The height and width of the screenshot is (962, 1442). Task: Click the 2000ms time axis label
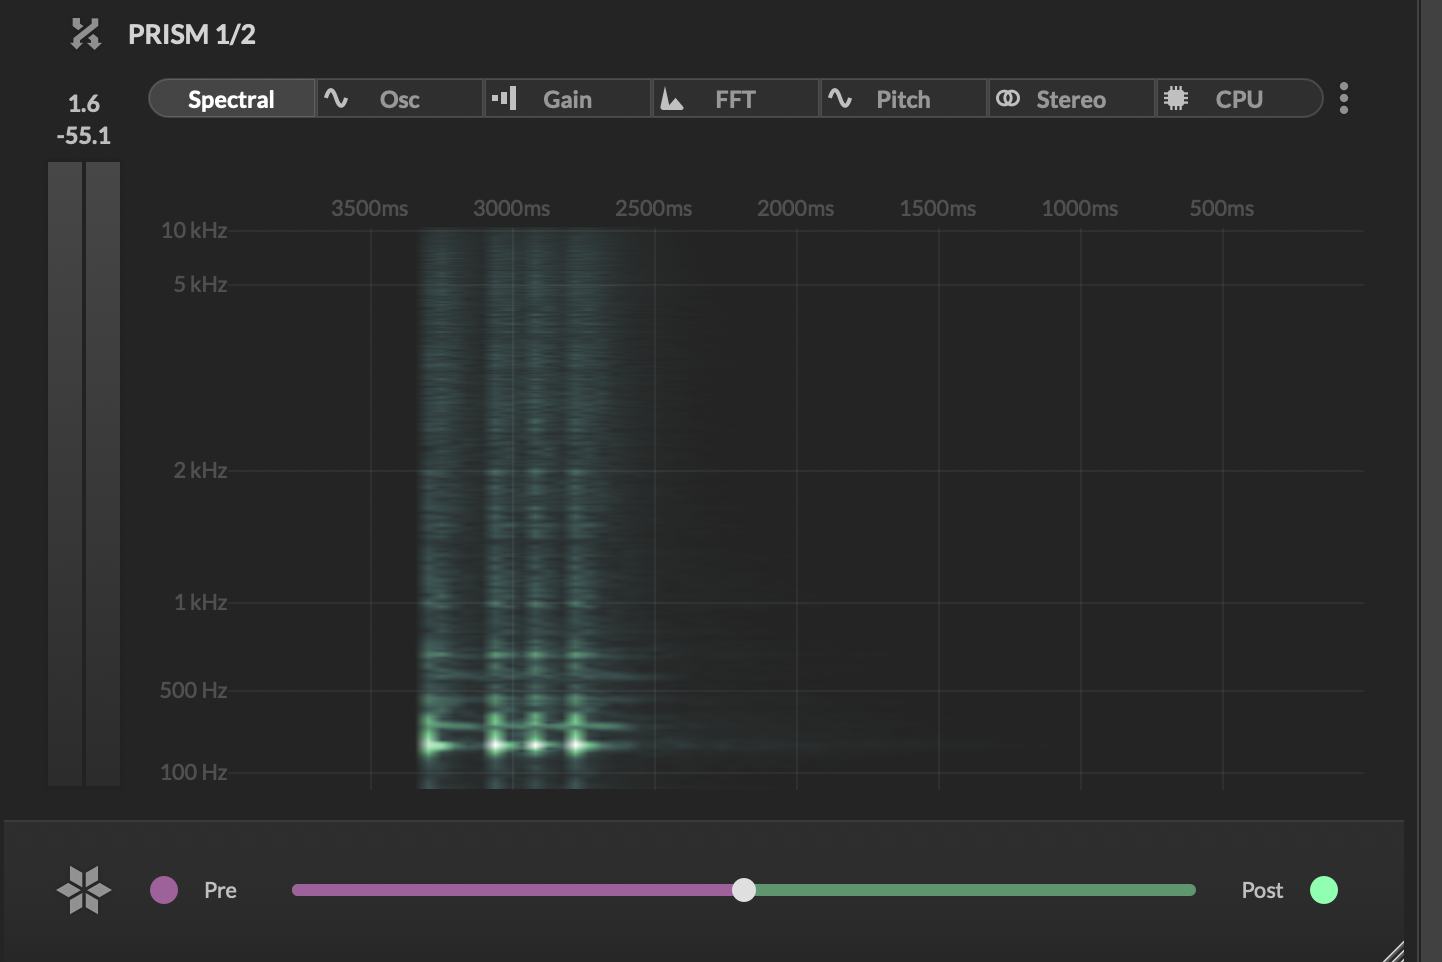click(796, 208)
